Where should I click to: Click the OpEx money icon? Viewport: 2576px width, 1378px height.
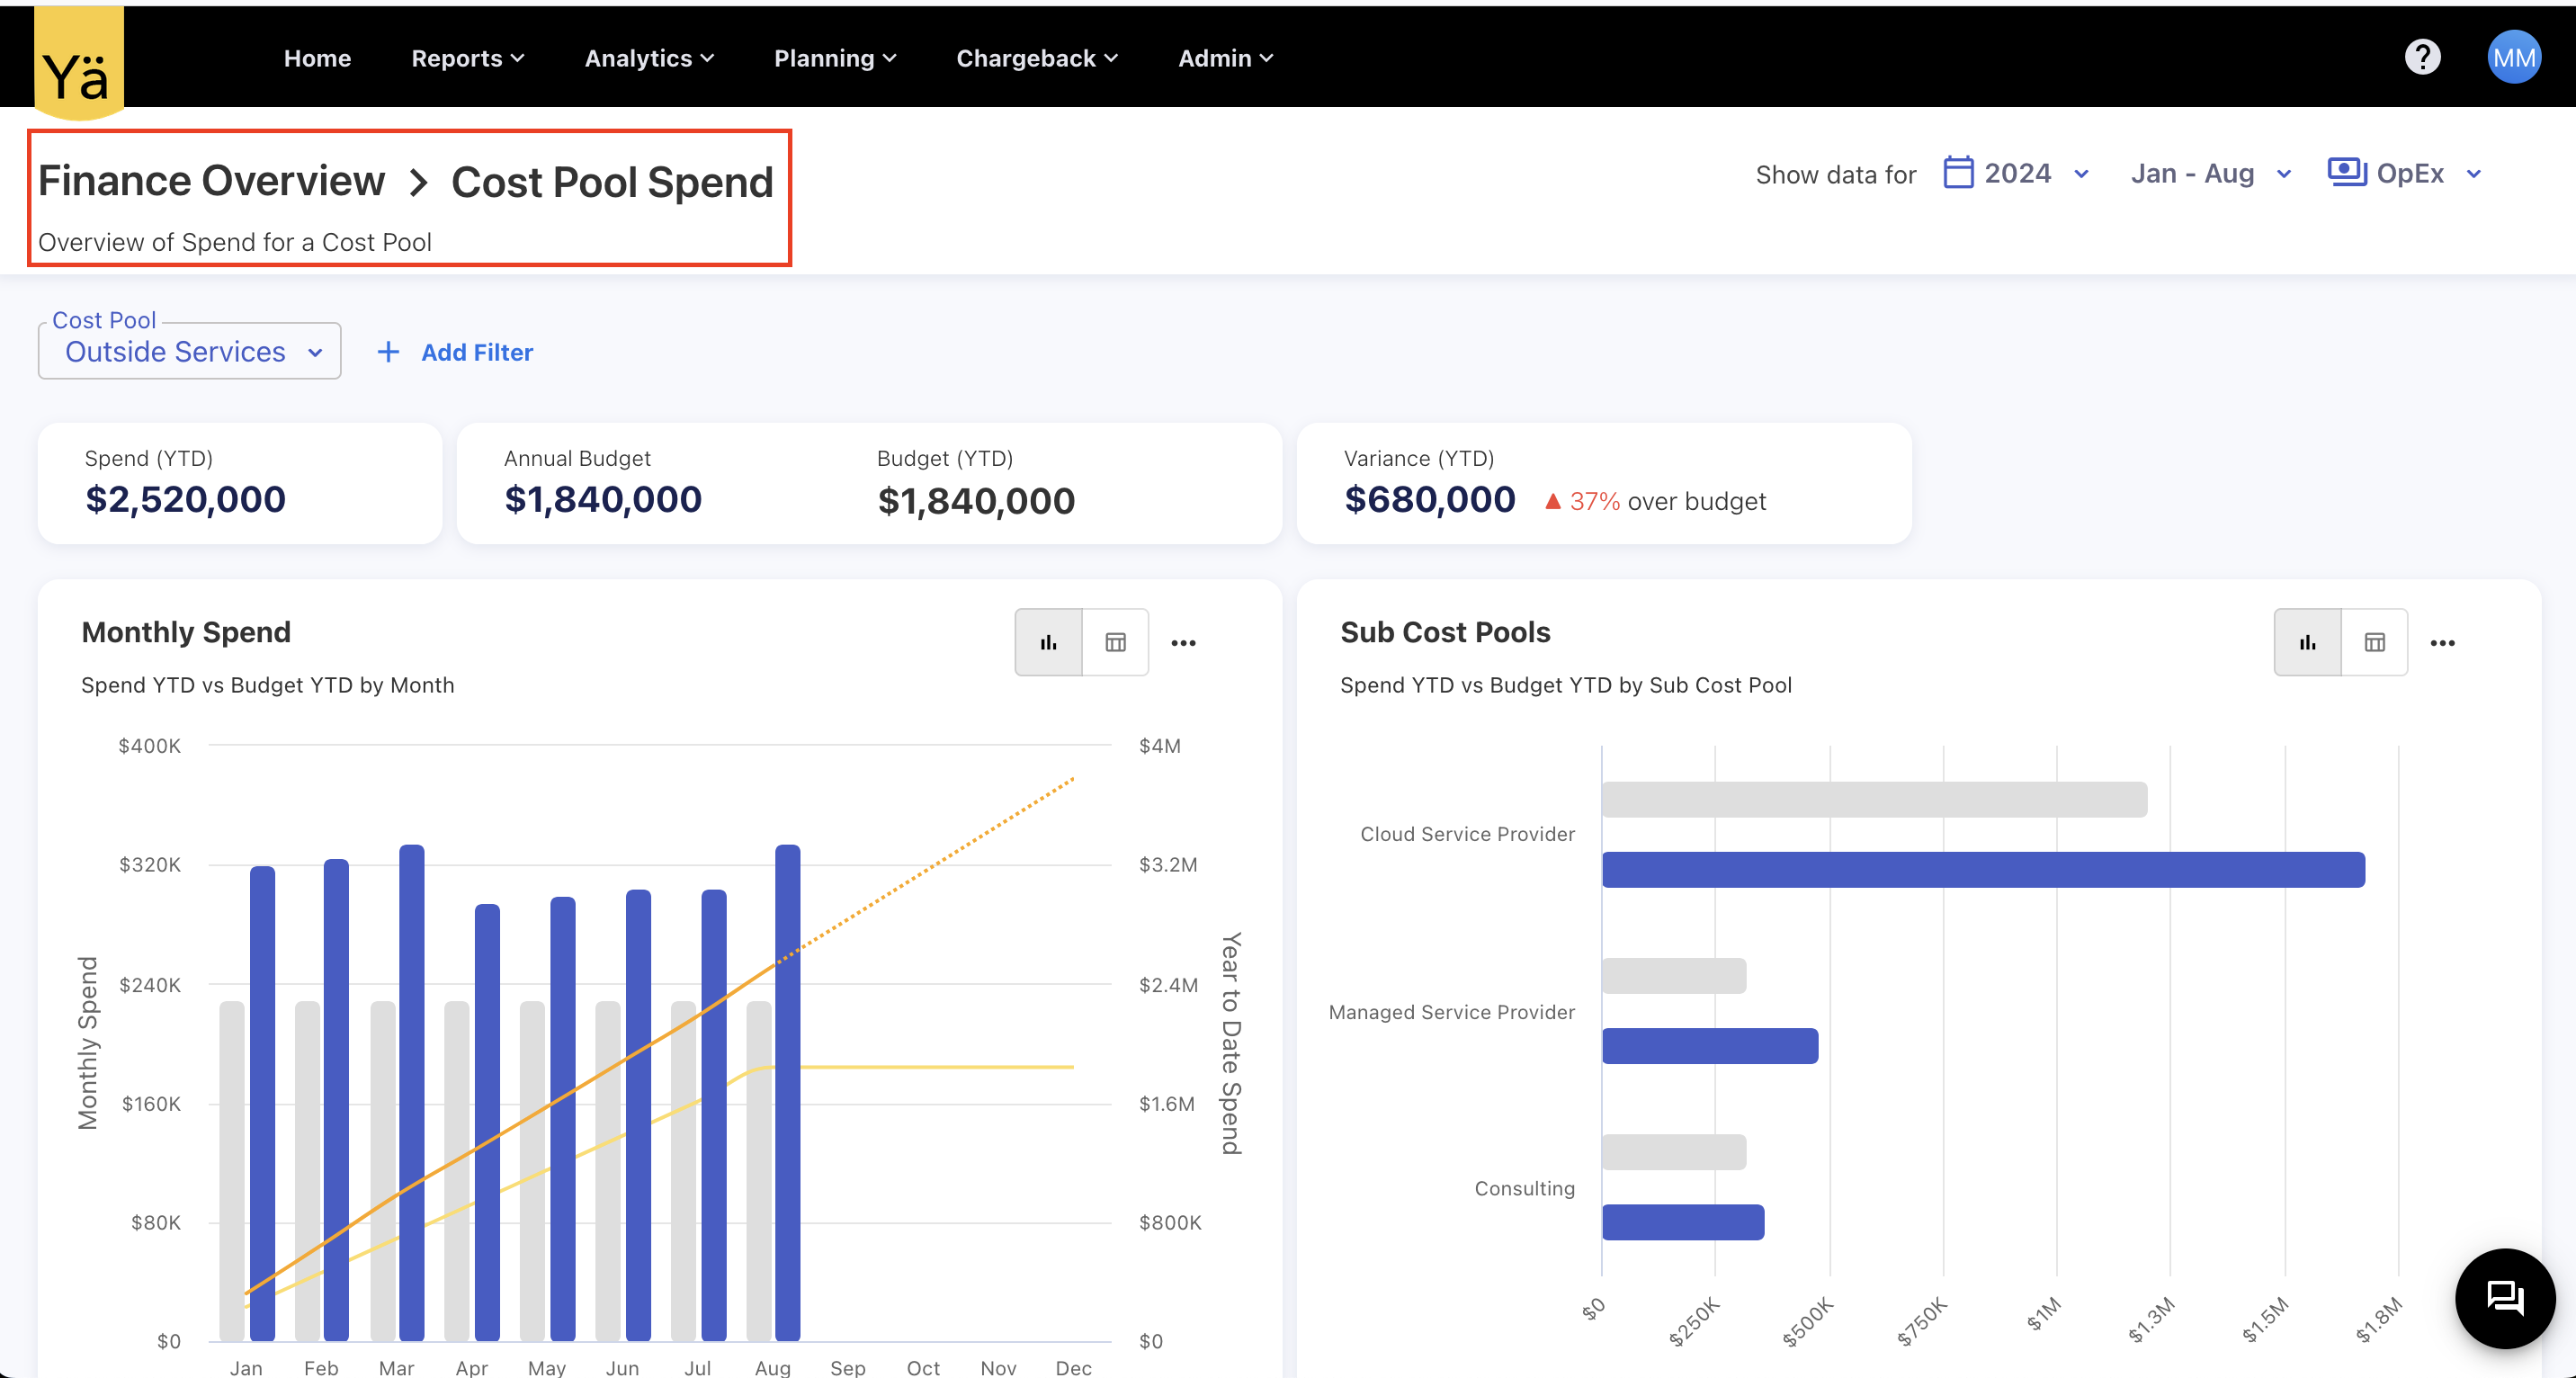[x=2345, y=173]
